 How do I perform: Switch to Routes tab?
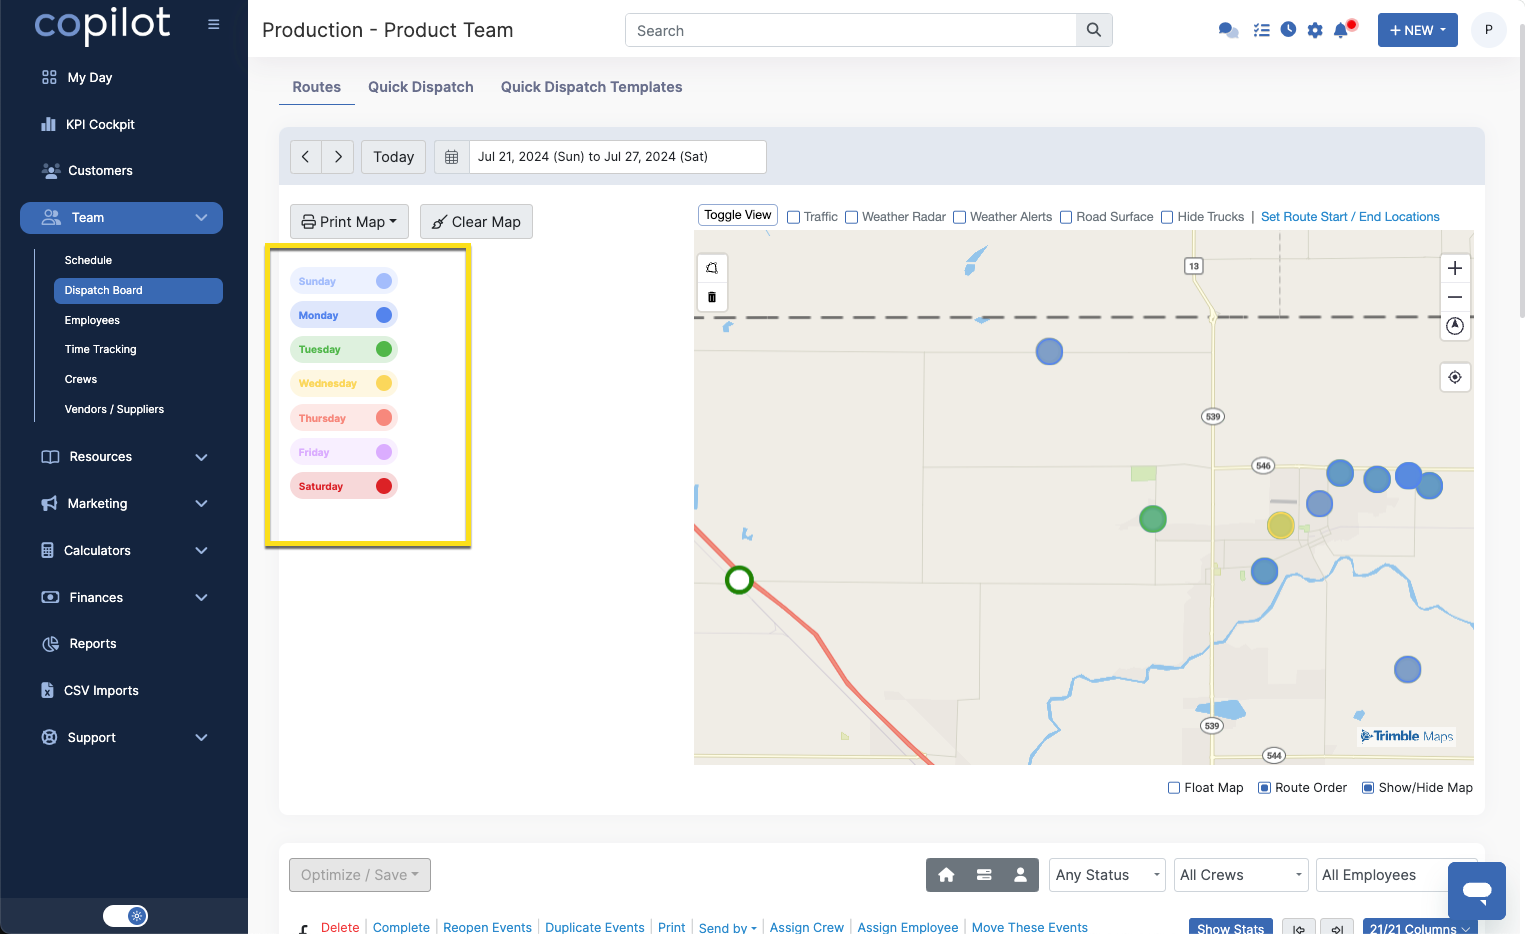pyautogui.click(x=316, y=87)
